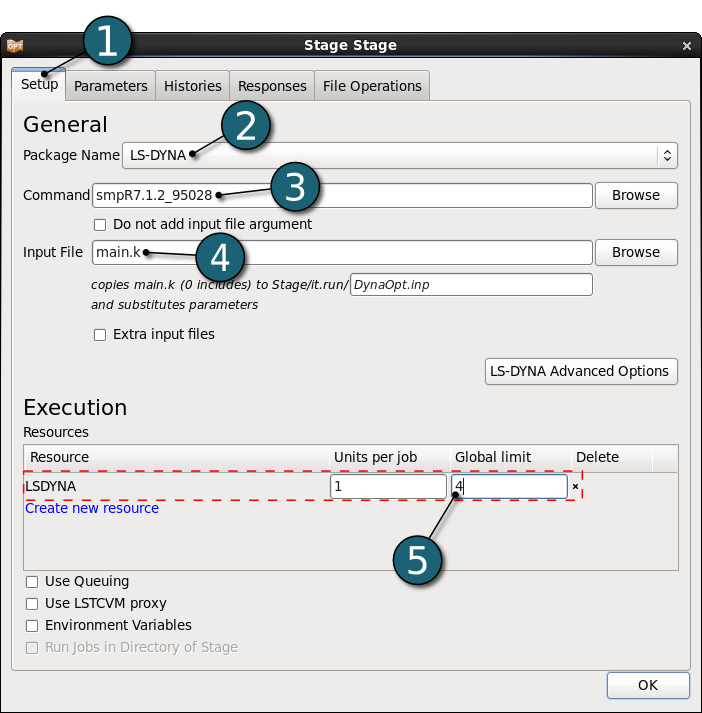Check the Environment Variables box

32,625
